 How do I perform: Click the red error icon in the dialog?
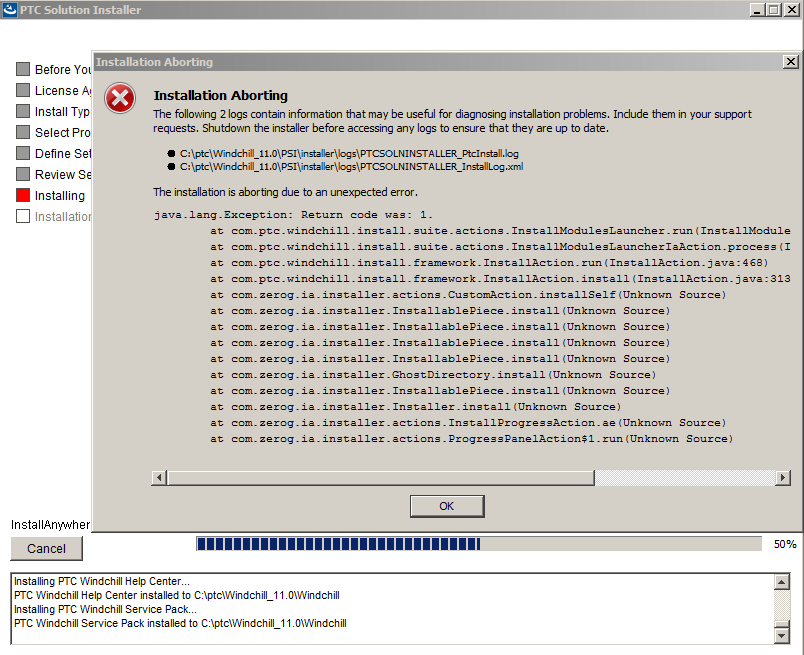point(120,98)
